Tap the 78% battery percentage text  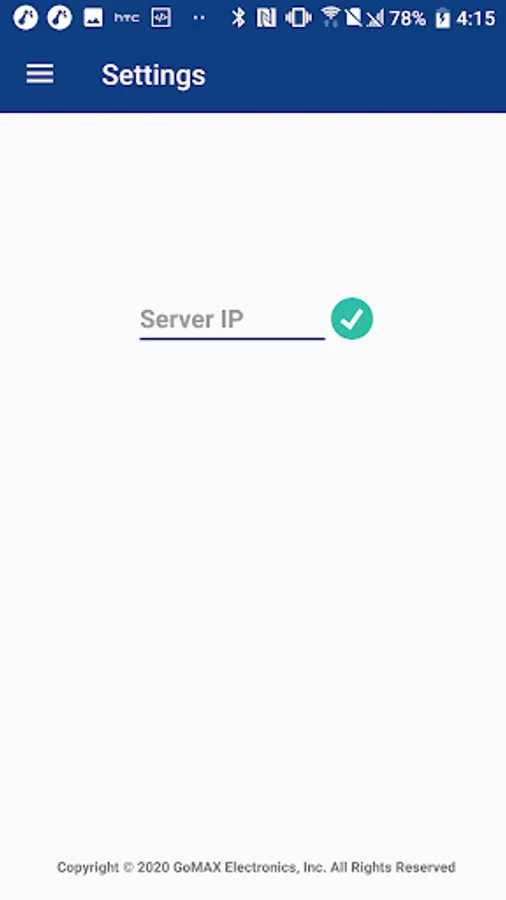408,19
